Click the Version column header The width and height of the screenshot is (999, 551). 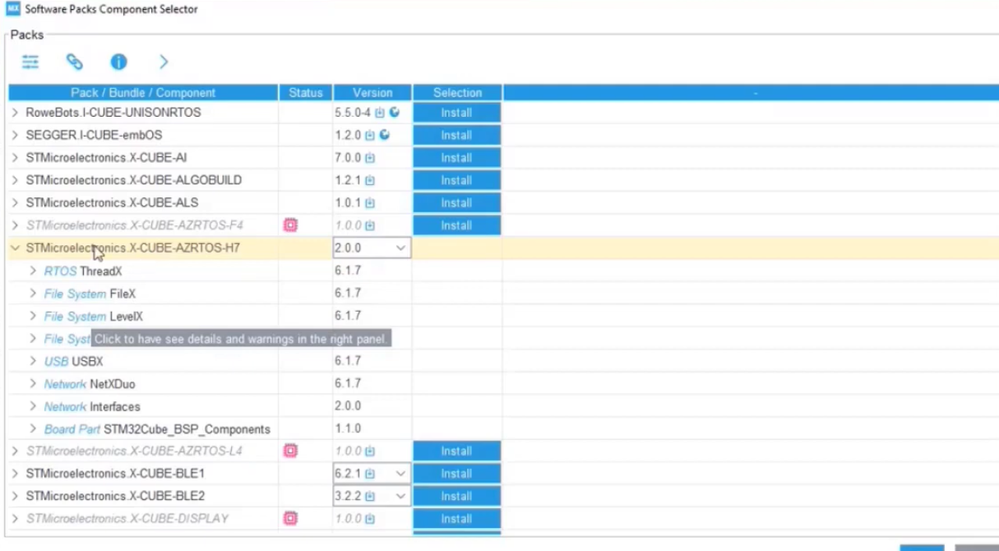[373, 93]
